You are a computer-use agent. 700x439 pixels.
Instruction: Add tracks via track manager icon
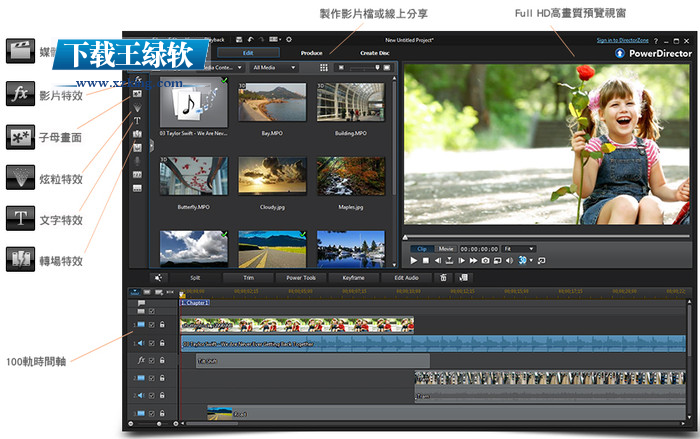click(158, 292)
